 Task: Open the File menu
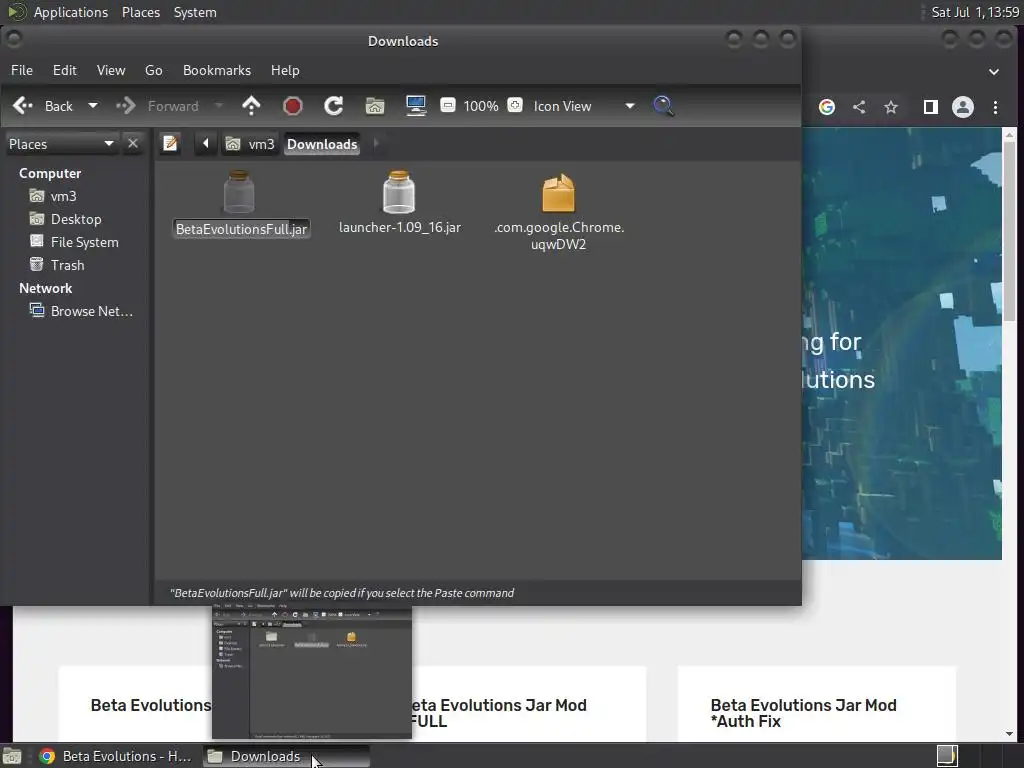22,70
